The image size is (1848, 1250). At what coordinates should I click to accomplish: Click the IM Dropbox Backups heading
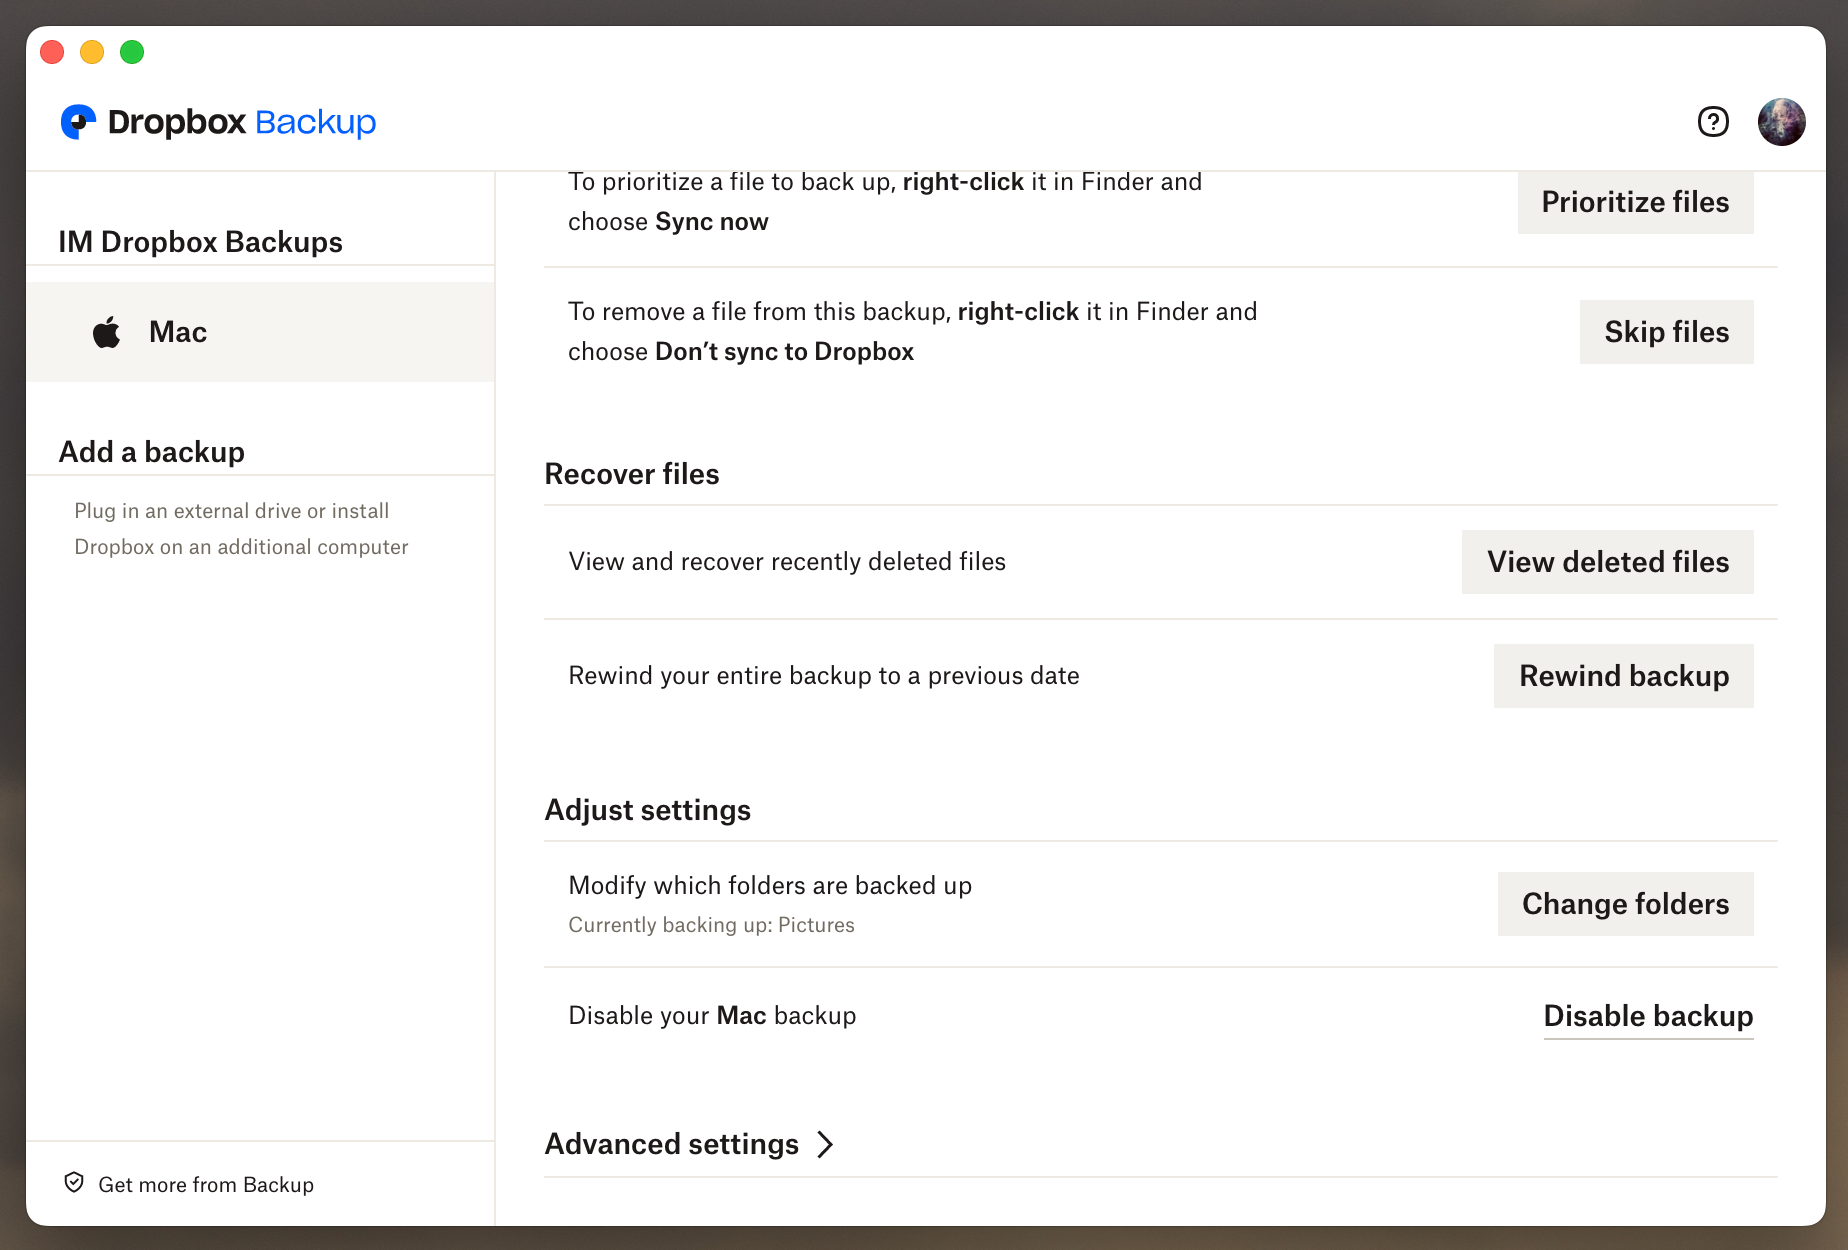[200, 242]
